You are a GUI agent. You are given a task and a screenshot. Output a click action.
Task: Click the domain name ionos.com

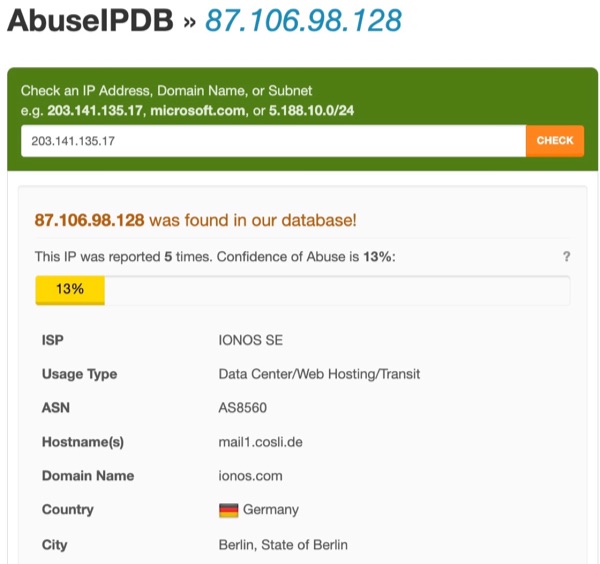coord(251,476)
